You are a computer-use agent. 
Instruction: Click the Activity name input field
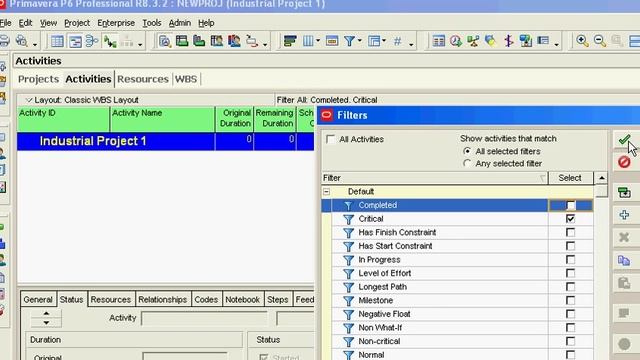(204, 318)
